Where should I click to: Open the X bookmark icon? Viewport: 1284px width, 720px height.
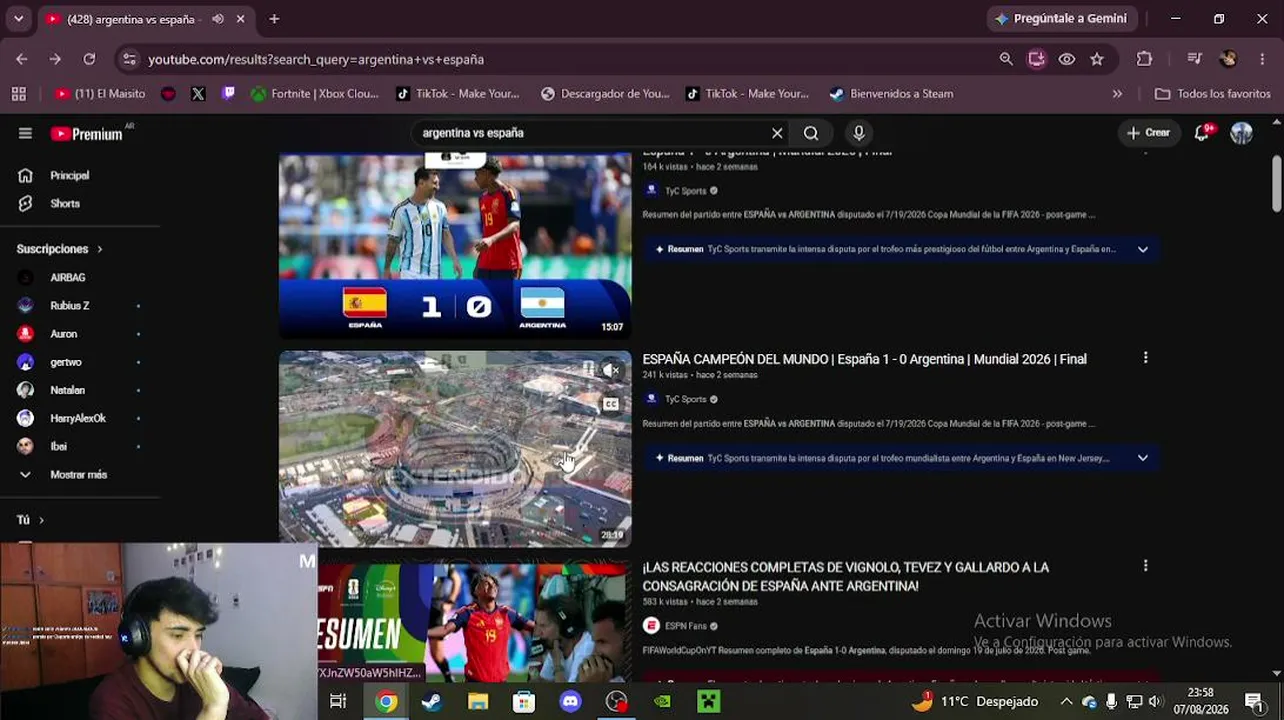pos(198,94)
